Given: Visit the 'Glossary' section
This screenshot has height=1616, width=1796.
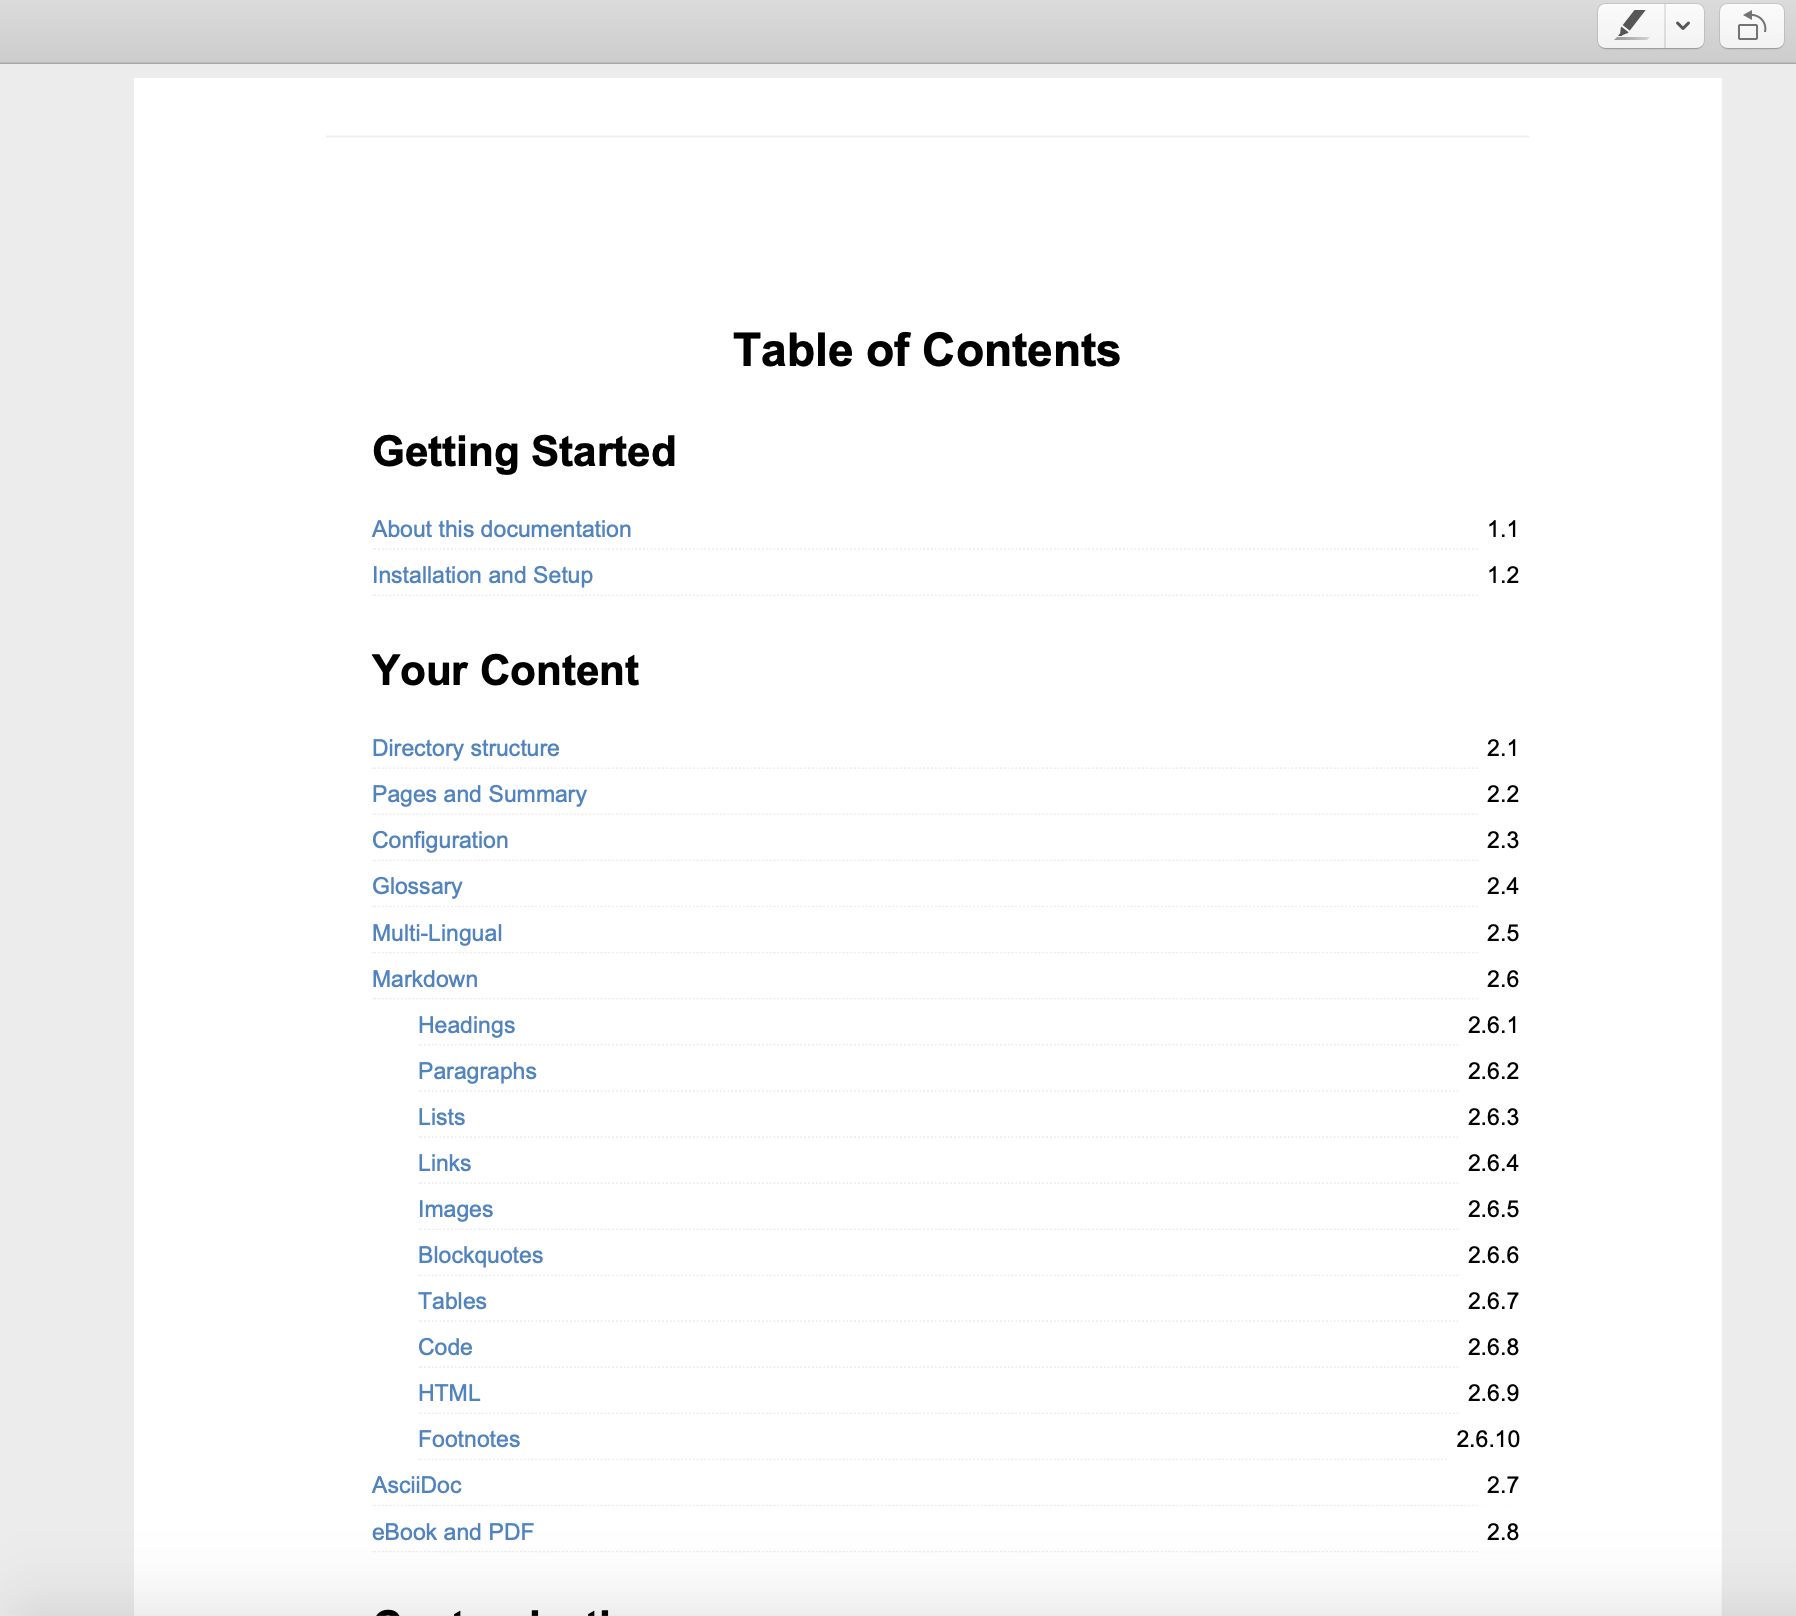Looking at the screenshot, I should [x=417, y=886].
